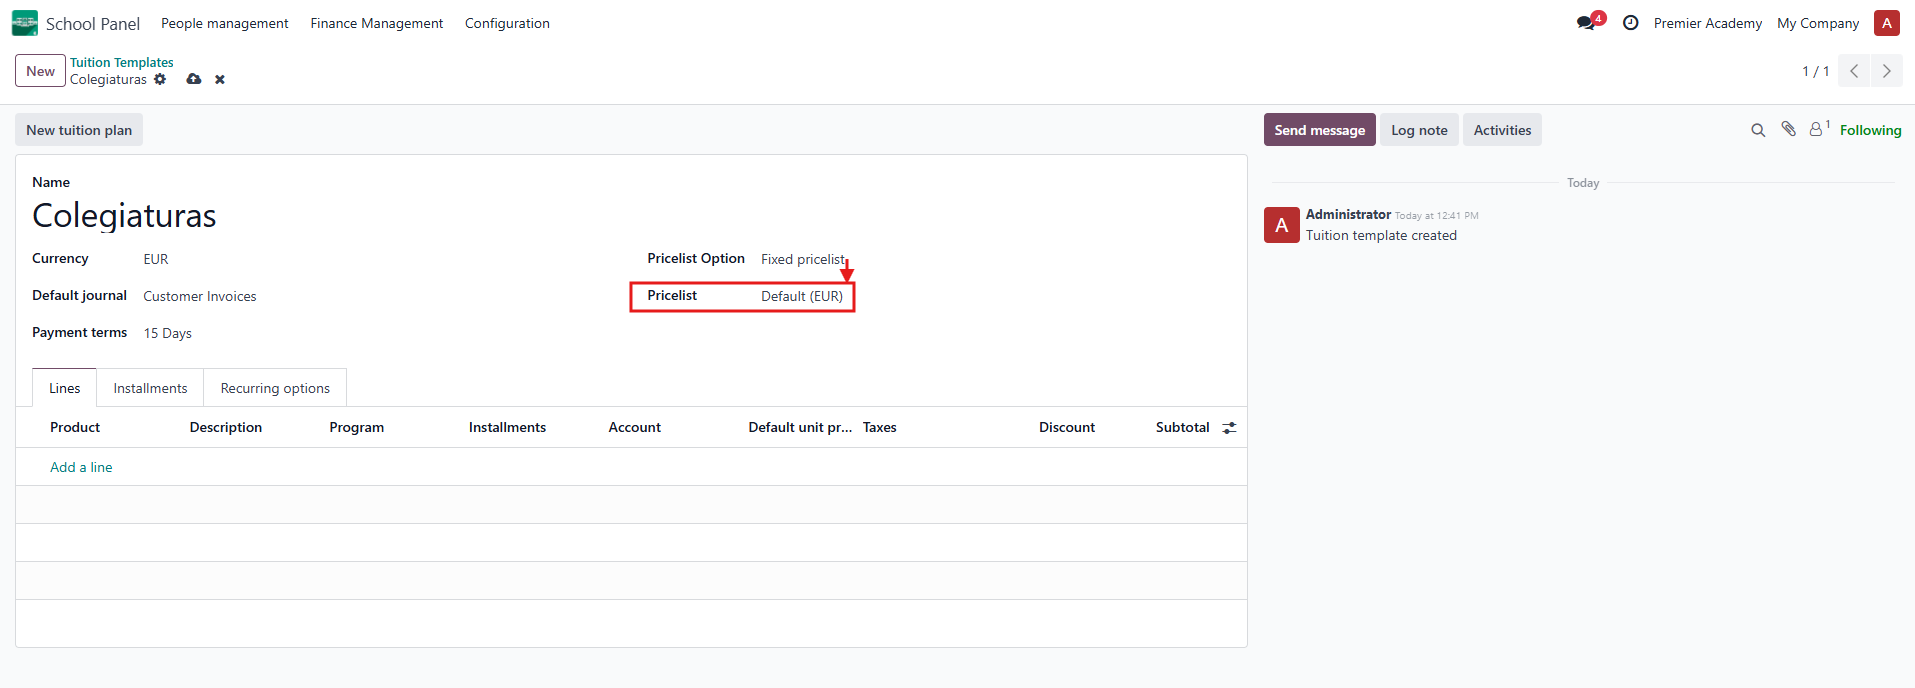Open the conversations chat bubble icon
Viewport: 1915px width, 688px height.
1586,23
